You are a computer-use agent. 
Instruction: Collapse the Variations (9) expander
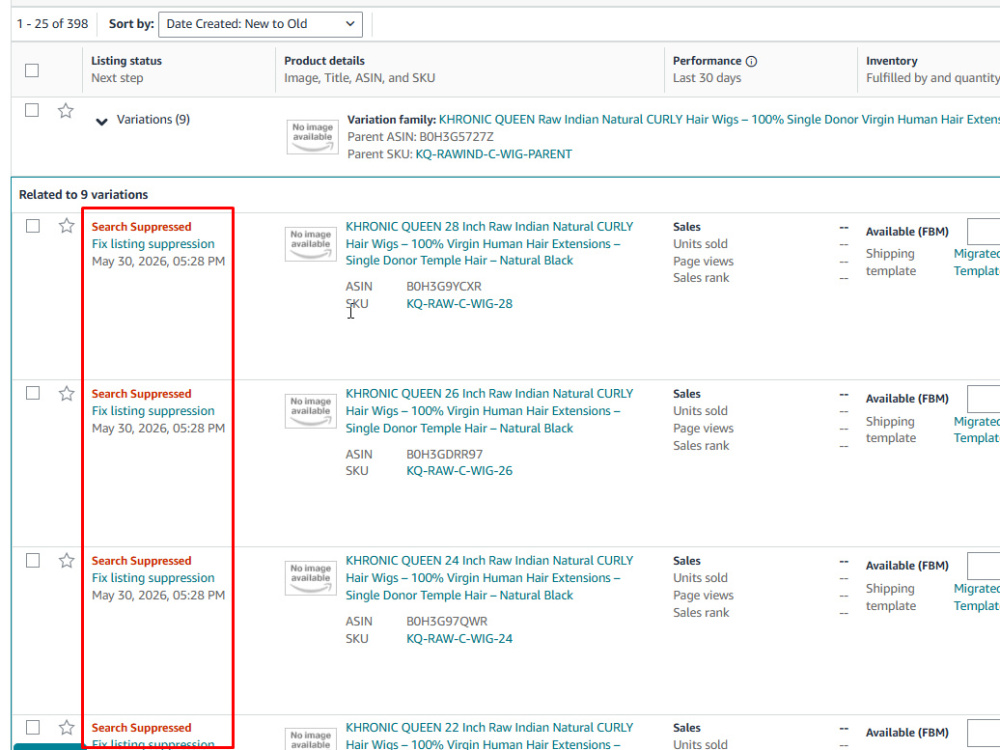(101, 121)
